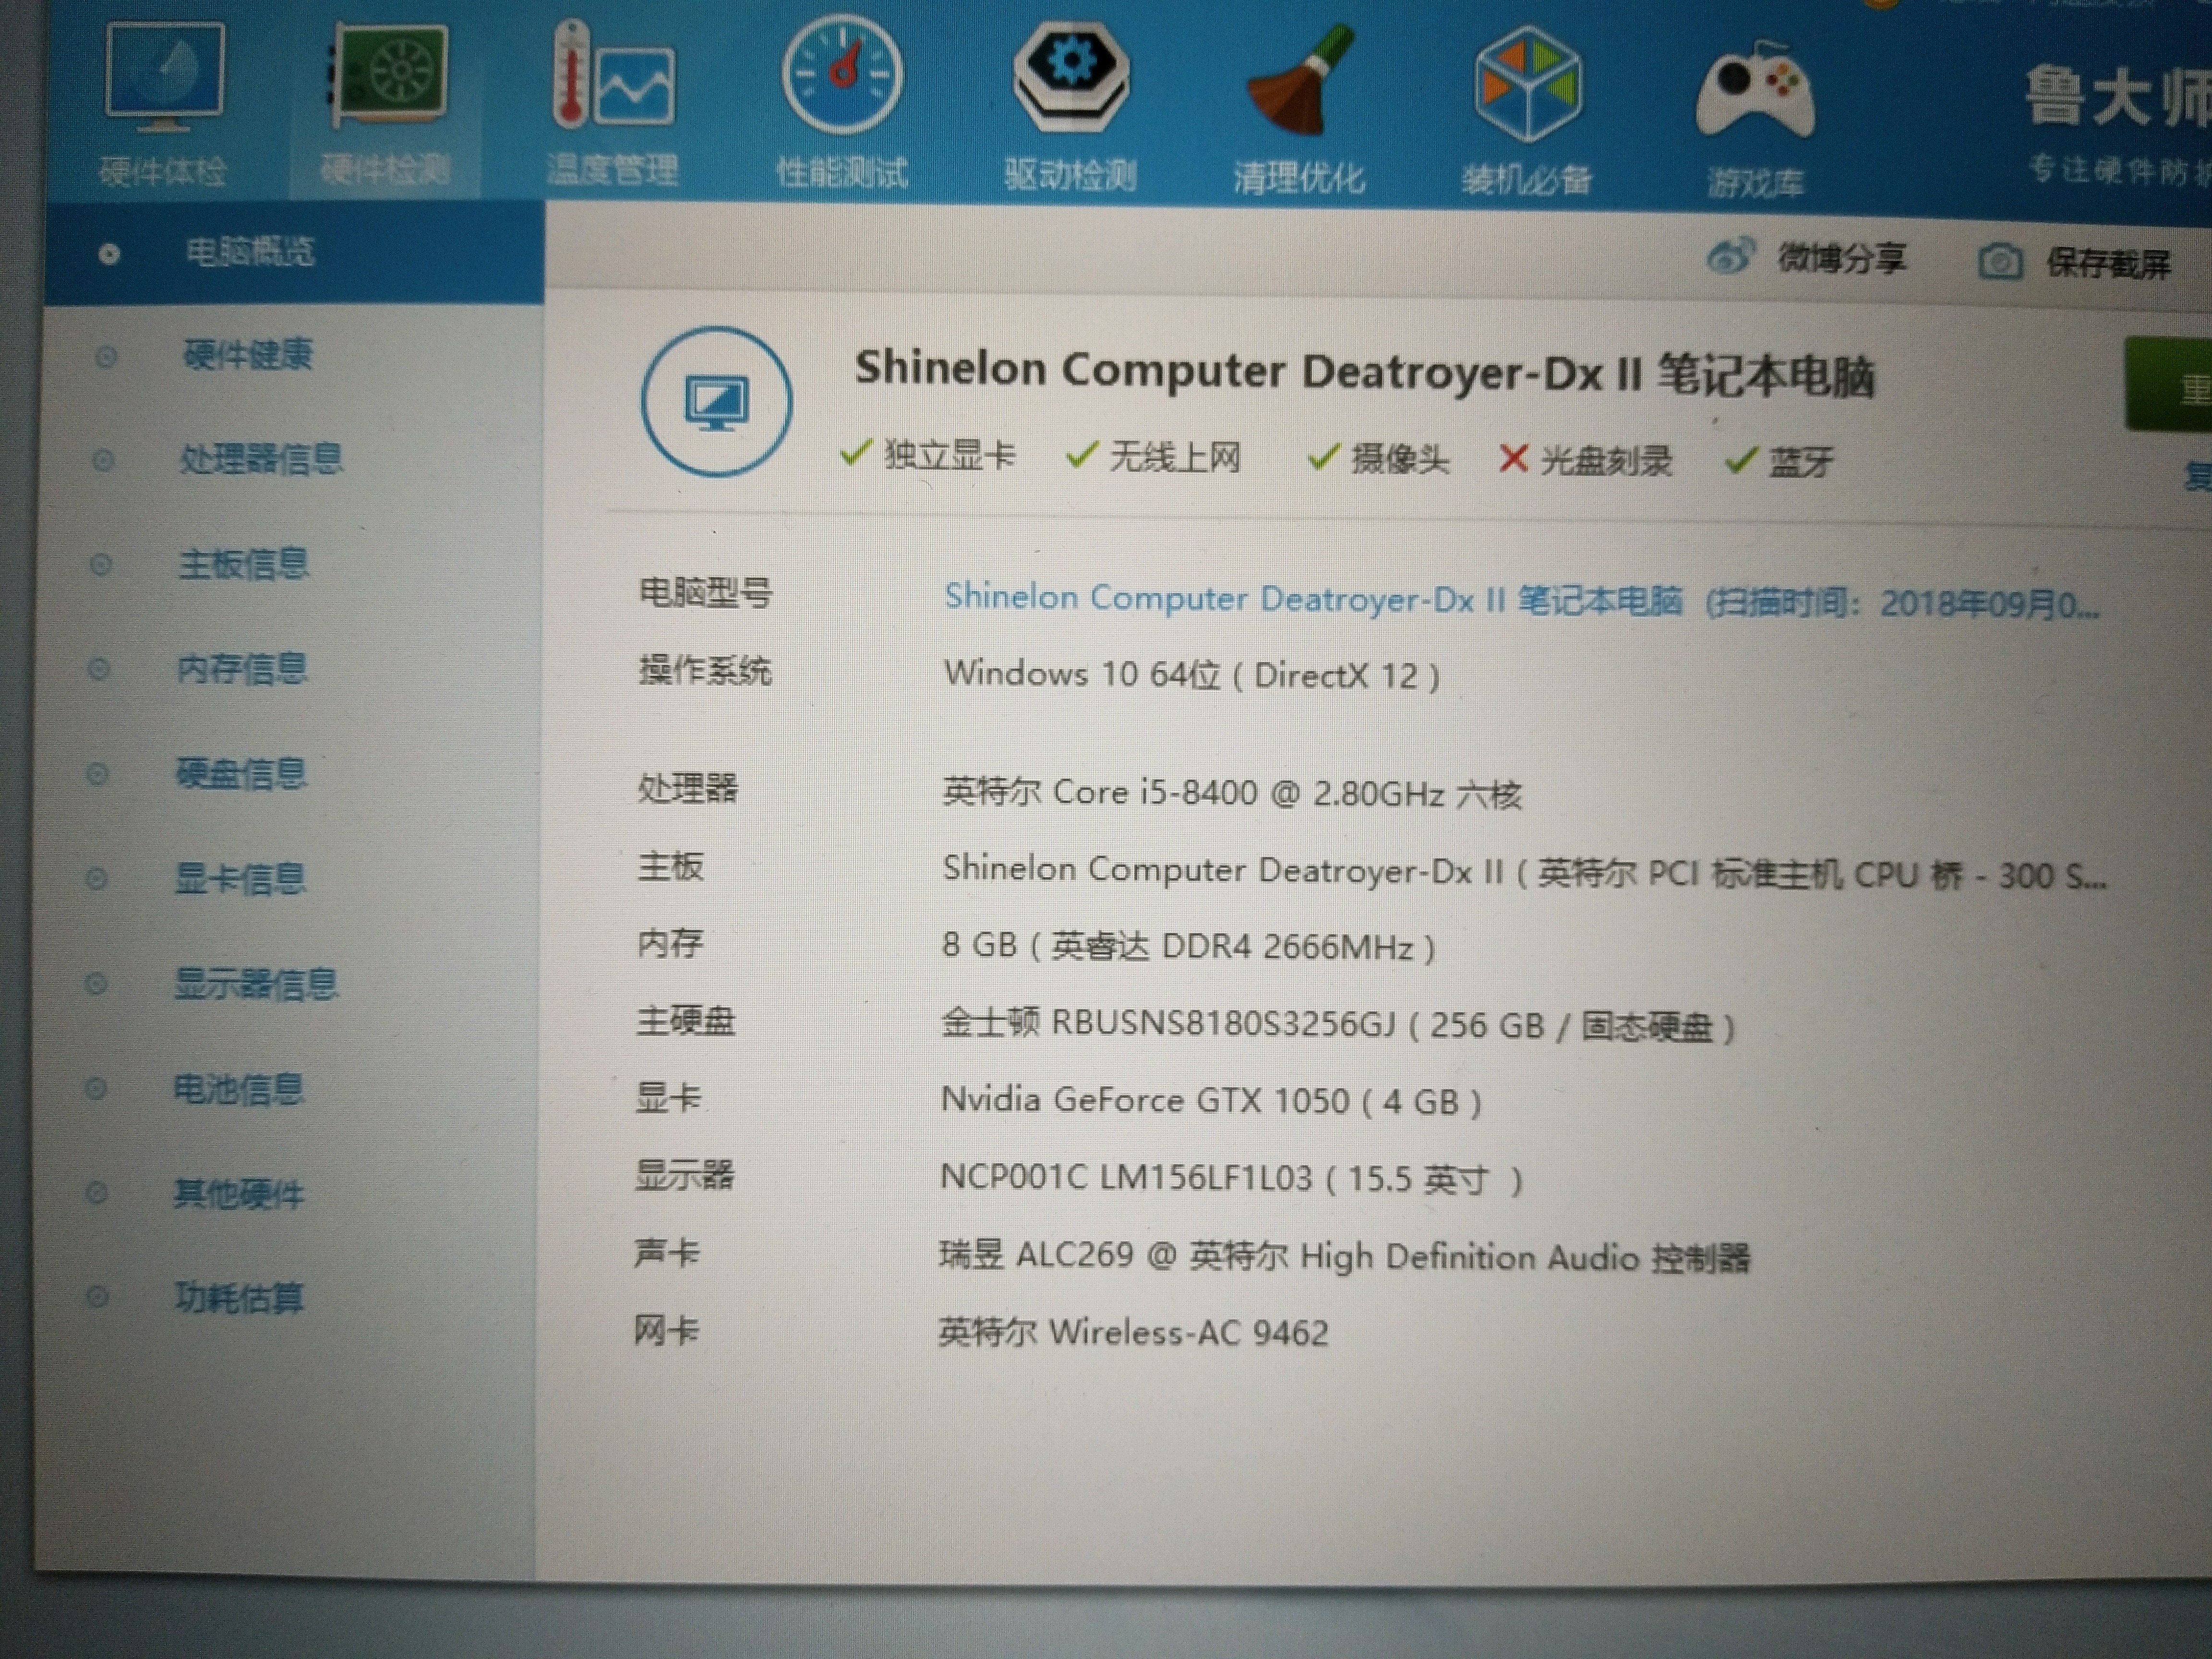
Task: Click the 声卡 row label
Action: pos(667,1252)
